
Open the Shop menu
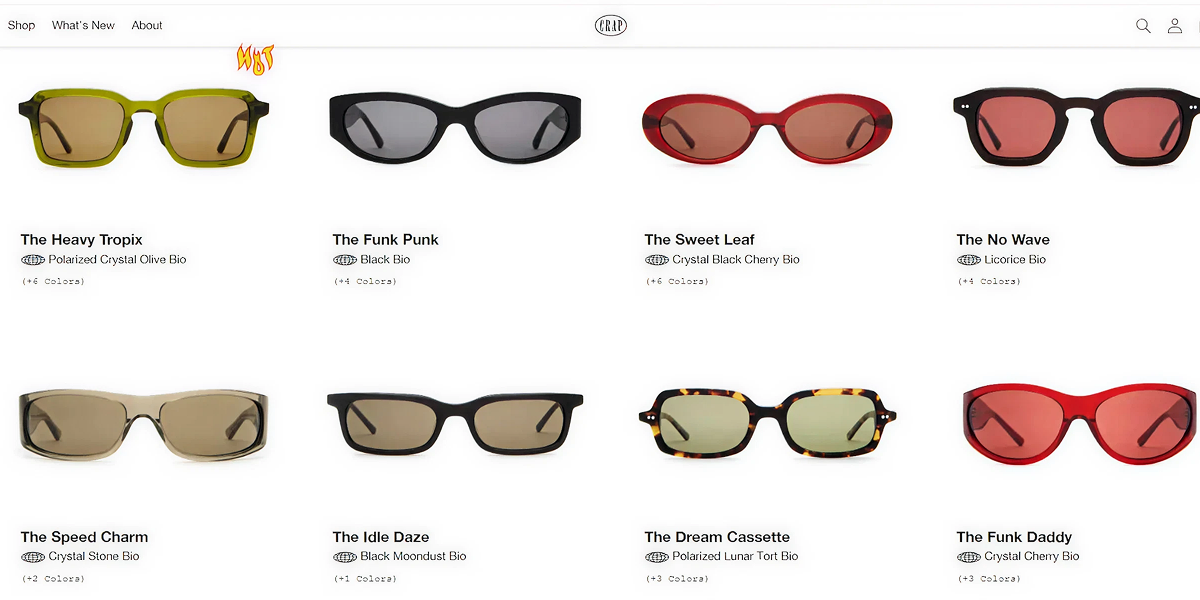pos(22,26)
